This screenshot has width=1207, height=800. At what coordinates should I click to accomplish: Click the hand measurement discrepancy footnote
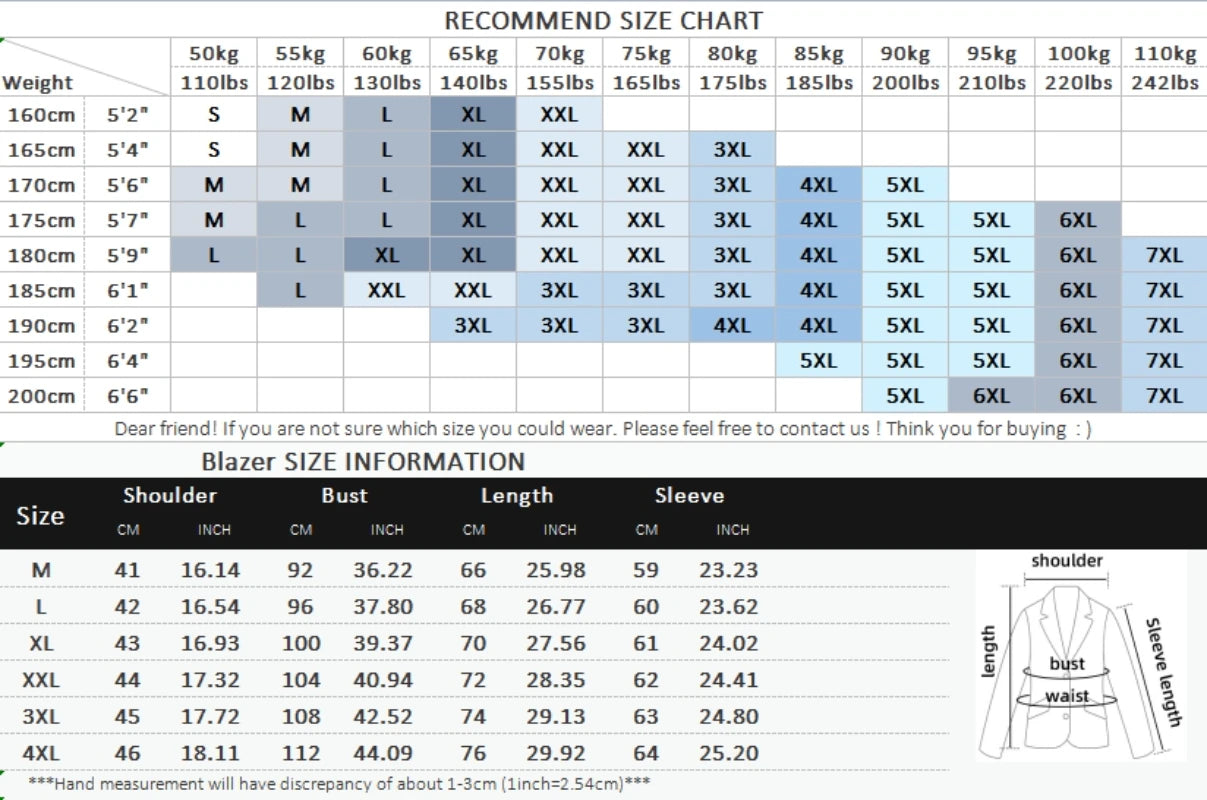click(340, 783)
